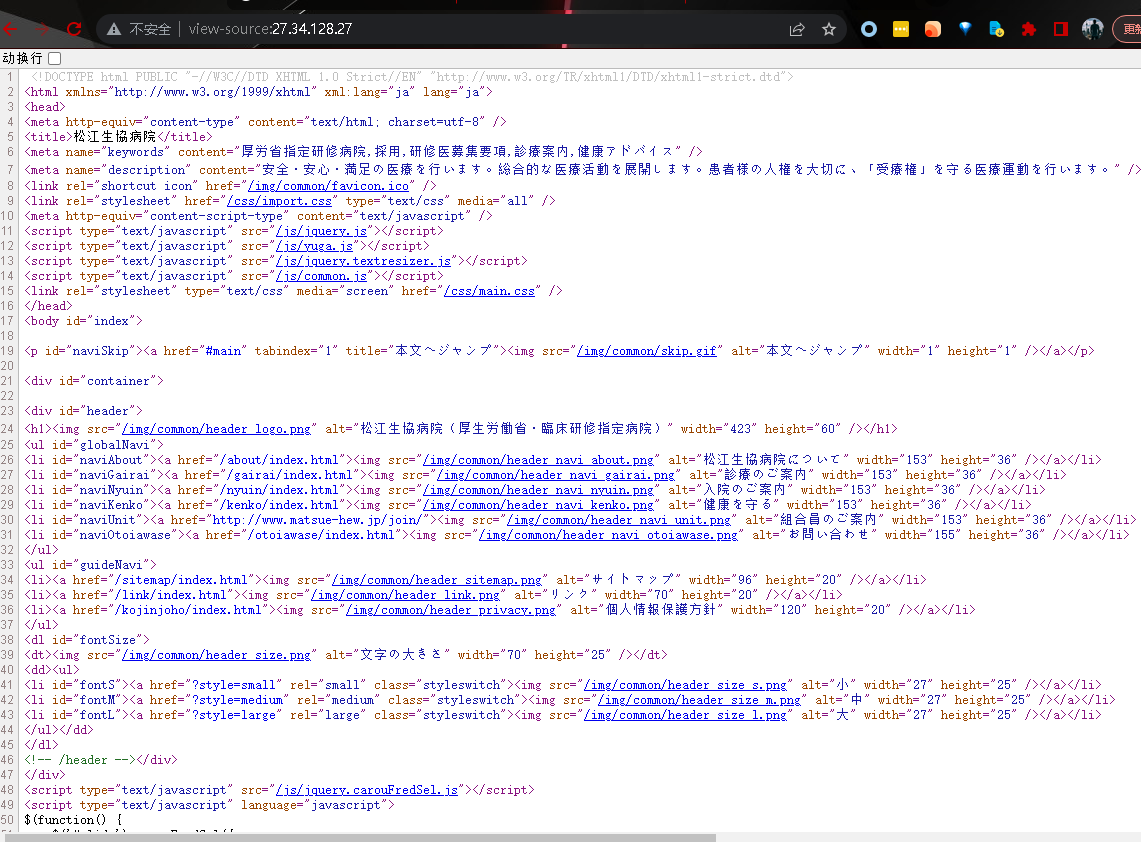Click the dl id="fontSize" source line
The image size is (1141, 842).
[87, 640]
